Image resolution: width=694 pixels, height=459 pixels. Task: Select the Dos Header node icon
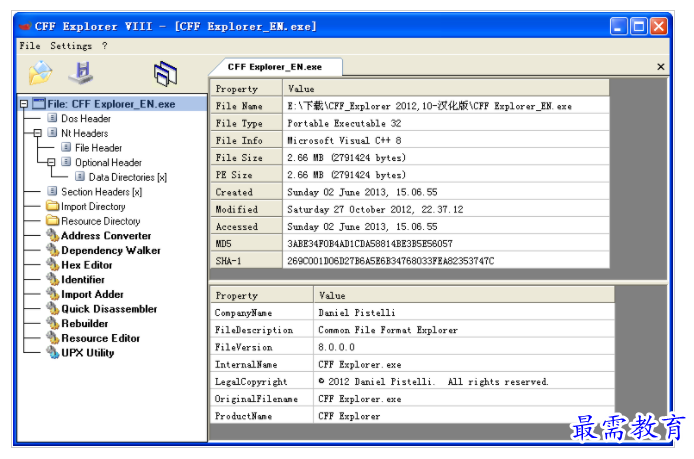coord(52,118)
